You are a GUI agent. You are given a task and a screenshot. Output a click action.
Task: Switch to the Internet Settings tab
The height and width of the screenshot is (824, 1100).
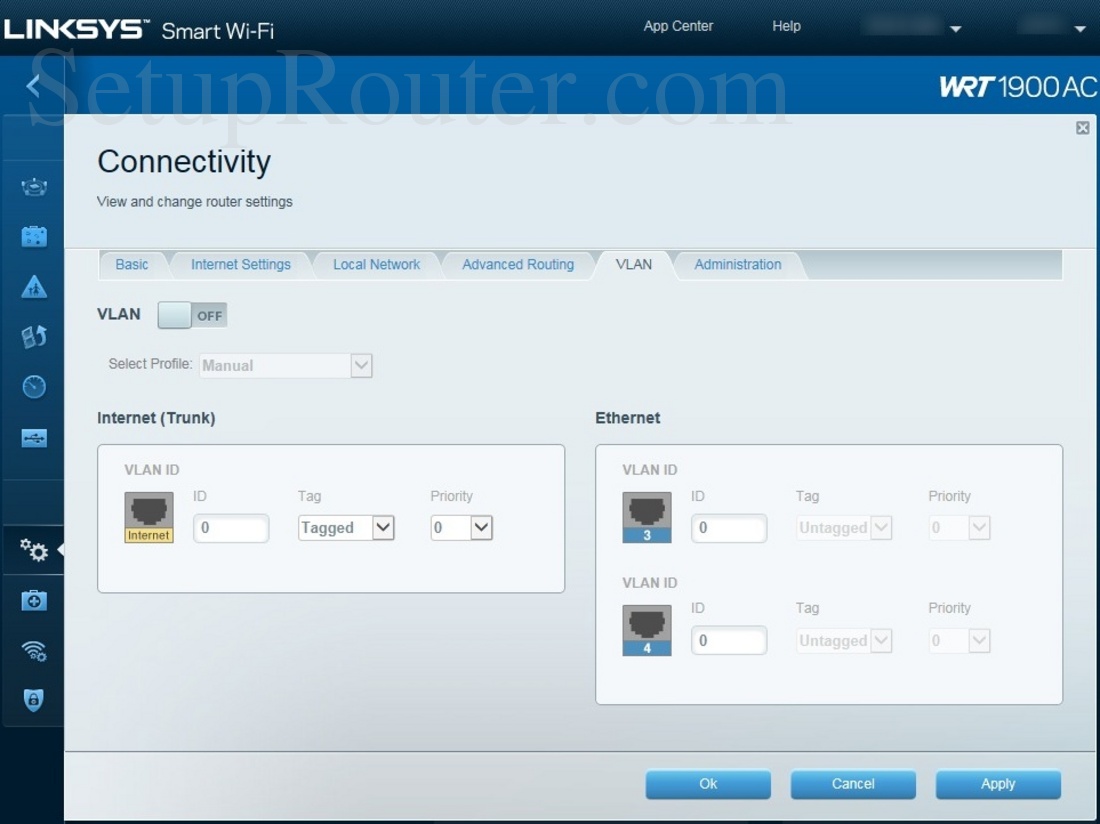coord(241,264)
